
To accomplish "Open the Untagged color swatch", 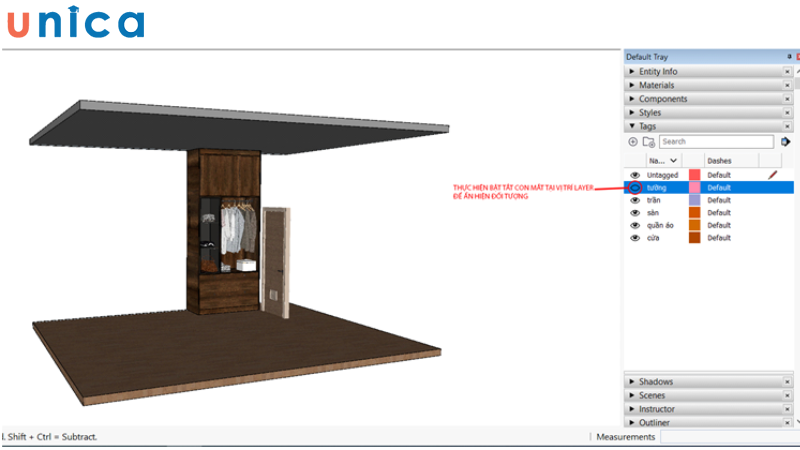I will (x=694, y=175).
